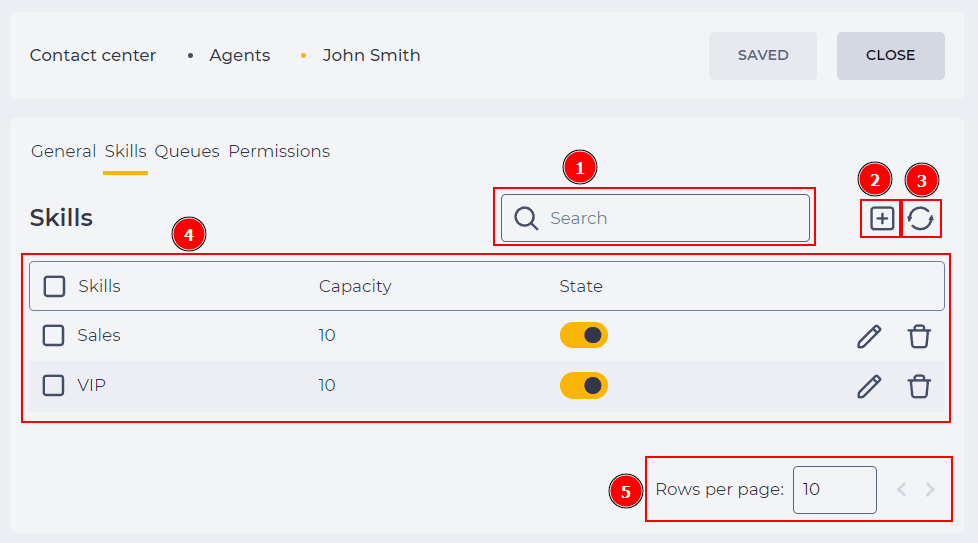Open the Permissions tab

click(279, 151)
